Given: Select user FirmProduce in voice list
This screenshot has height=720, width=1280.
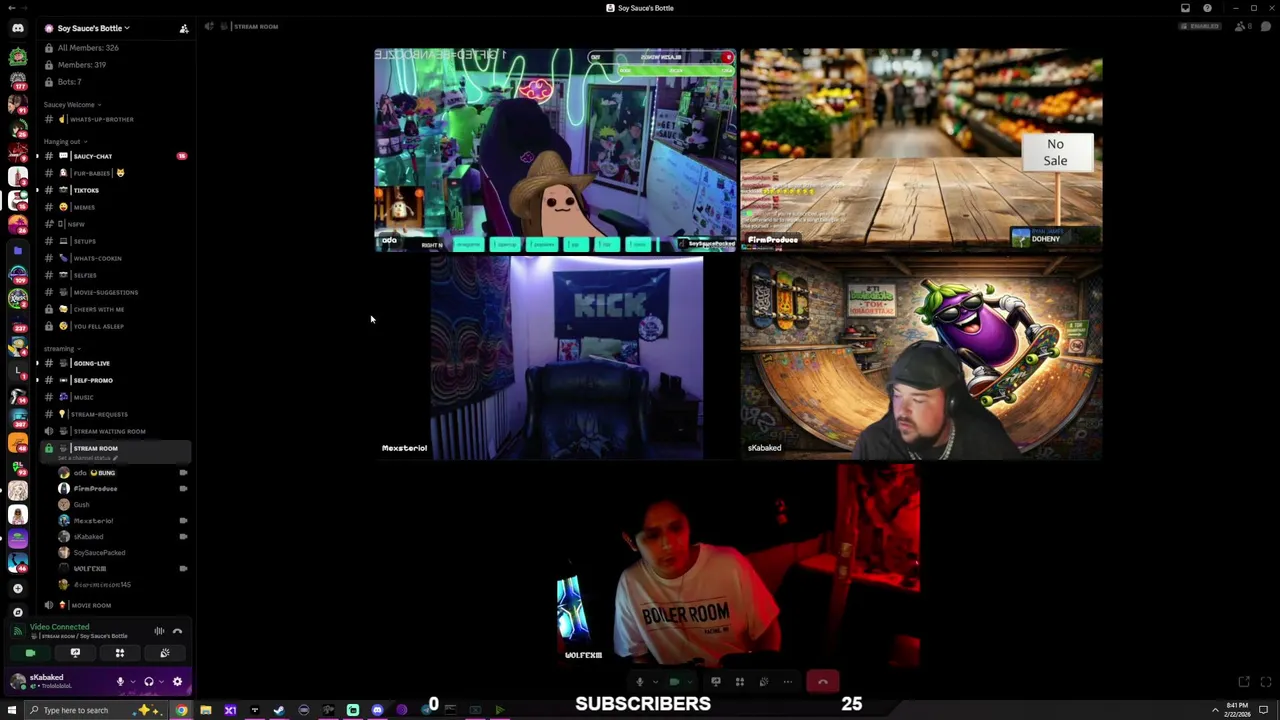Looking at the screenshot, I should [x=122, y=488].
